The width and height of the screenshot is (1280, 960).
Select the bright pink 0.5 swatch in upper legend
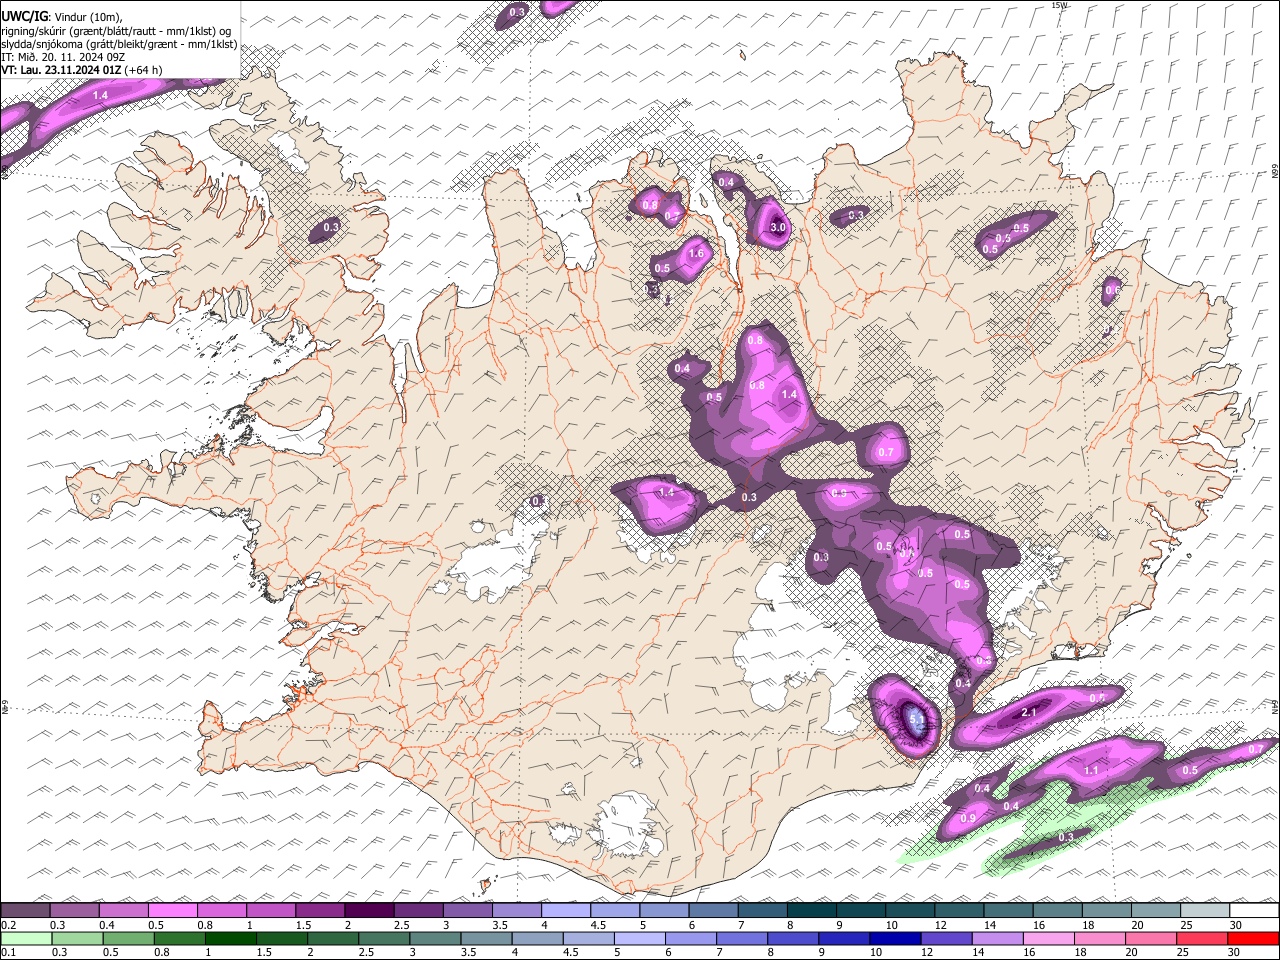172,910
